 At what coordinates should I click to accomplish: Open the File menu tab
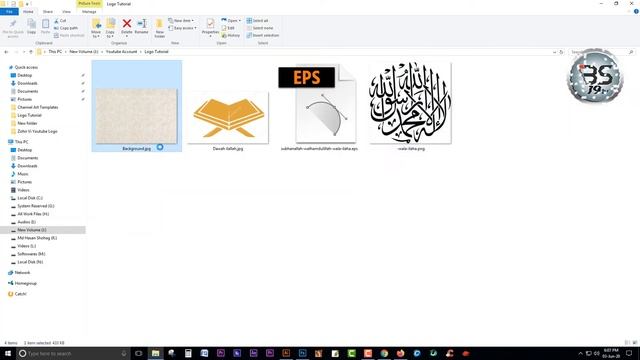click(x=9, y=11)
